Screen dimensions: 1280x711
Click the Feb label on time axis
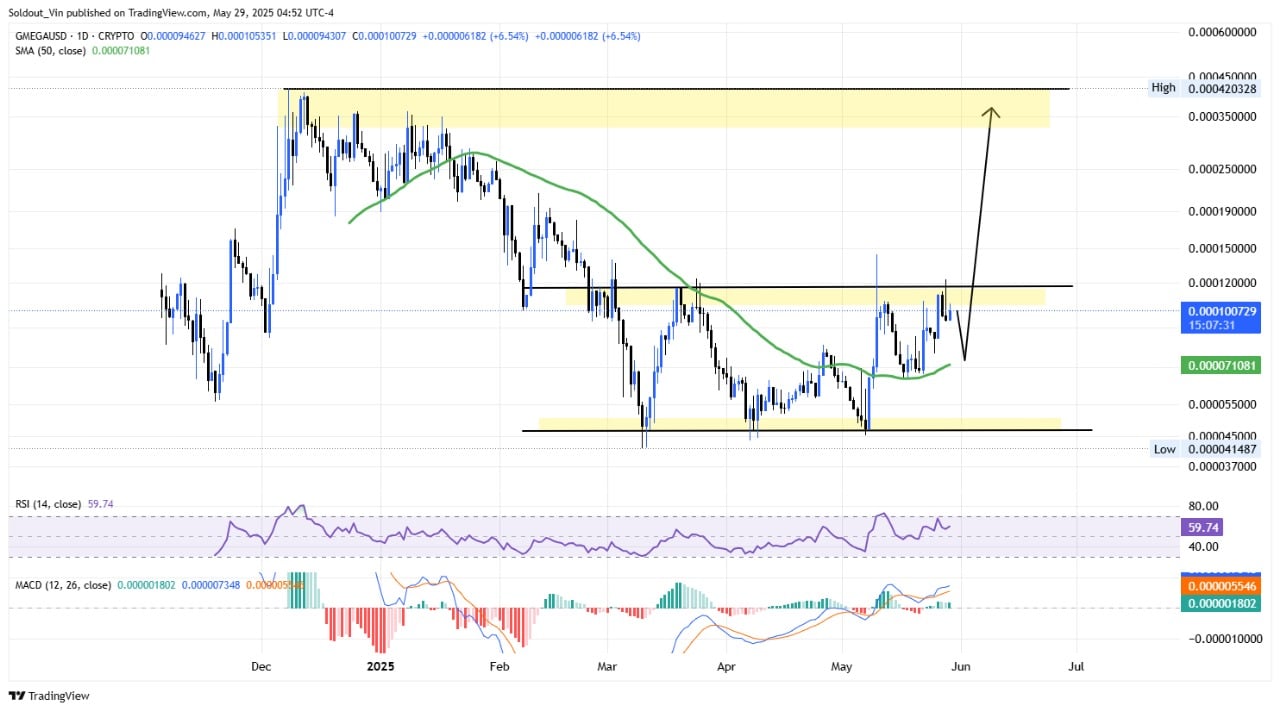tap(499, 665)
